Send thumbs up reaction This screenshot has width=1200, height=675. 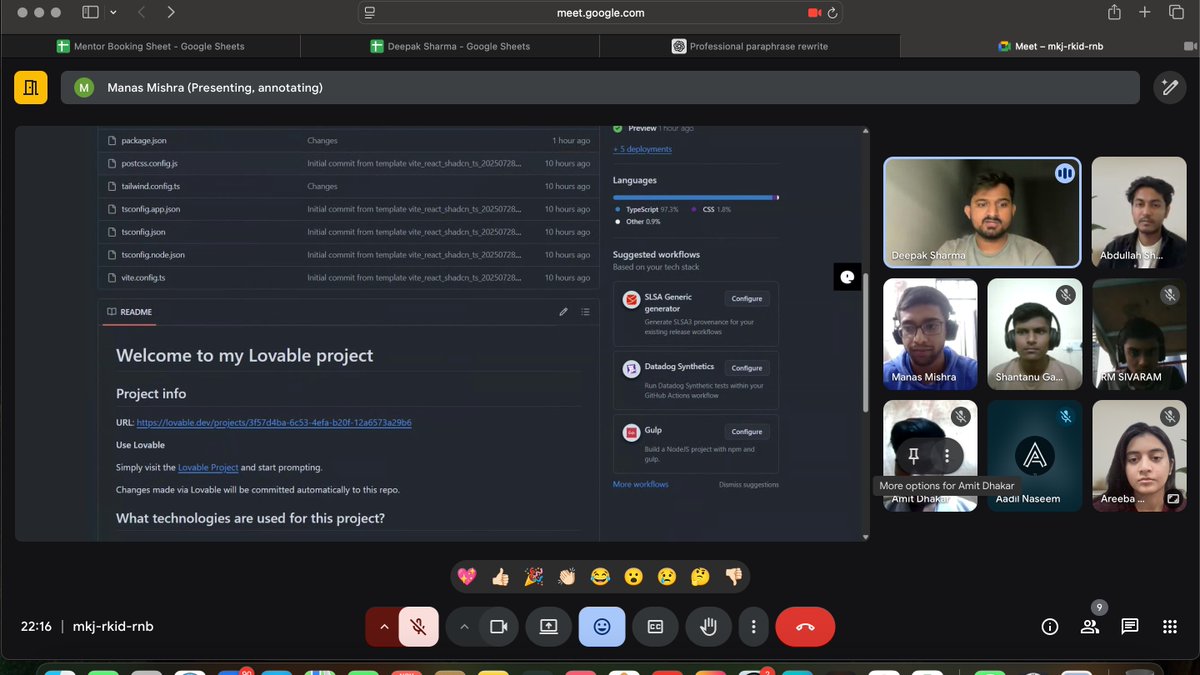click(x=500, y=576)
